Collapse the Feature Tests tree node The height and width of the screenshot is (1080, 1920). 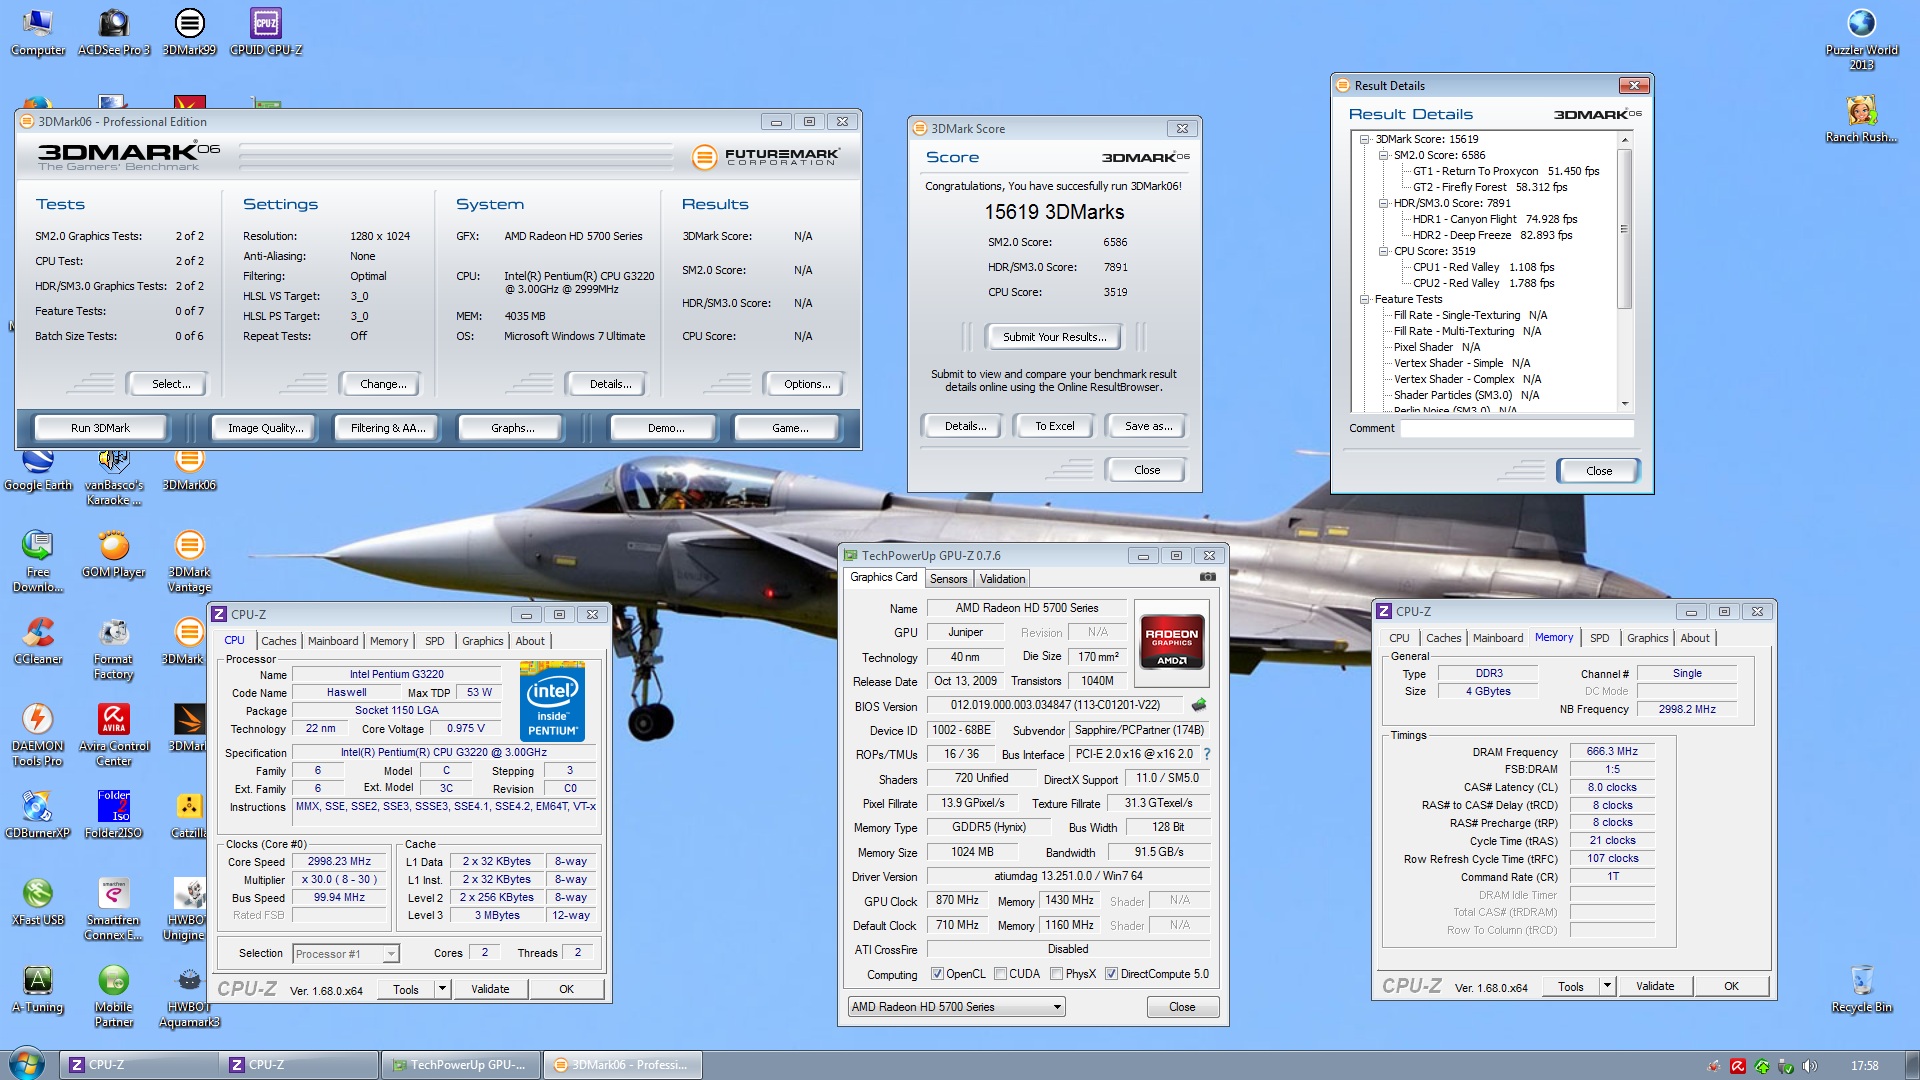click(x=1365, y=299)
